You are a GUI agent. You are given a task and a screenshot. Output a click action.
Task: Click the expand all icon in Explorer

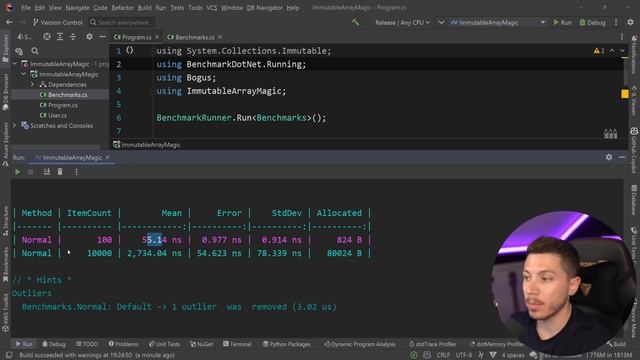click(60, 37)
